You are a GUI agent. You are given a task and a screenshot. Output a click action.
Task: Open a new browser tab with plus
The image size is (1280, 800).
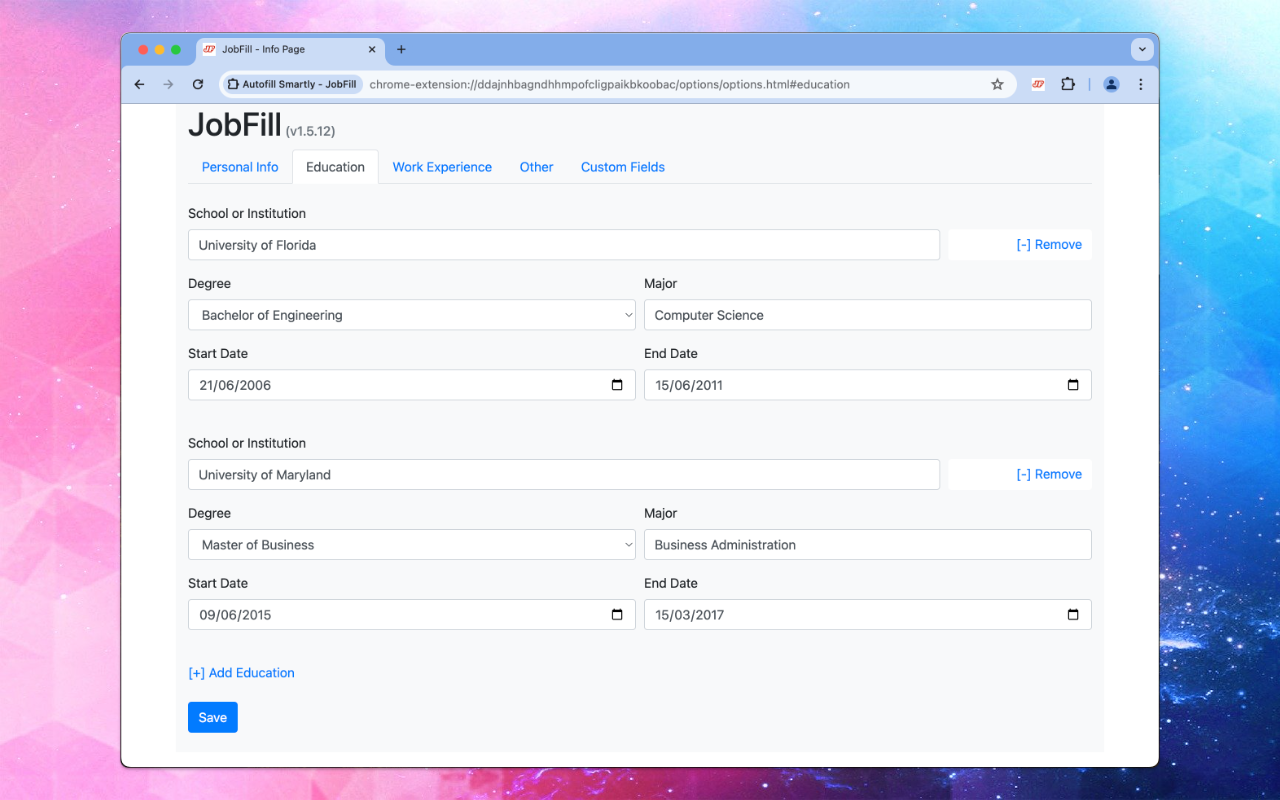tap(401, 49)
